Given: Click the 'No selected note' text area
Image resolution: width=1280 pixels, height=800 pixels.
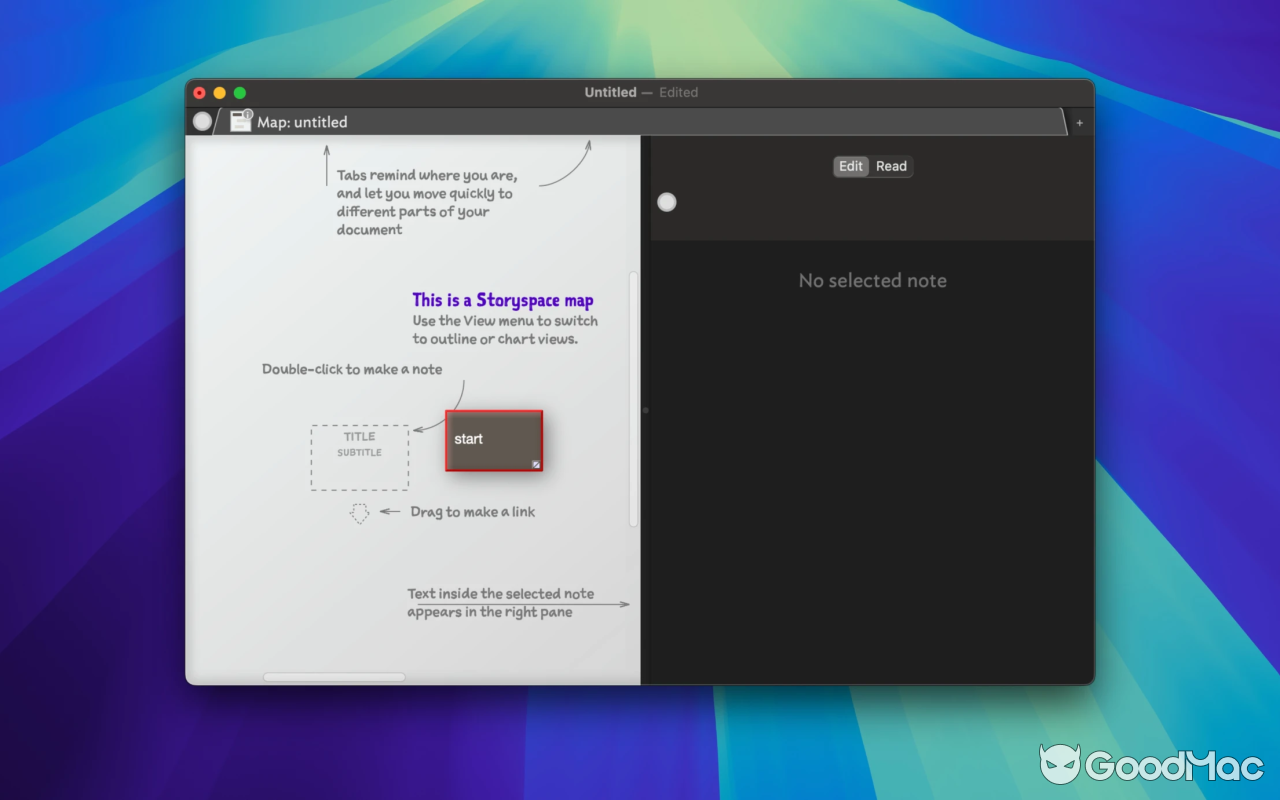Looking at the screenshot, I should click(872, 281).
